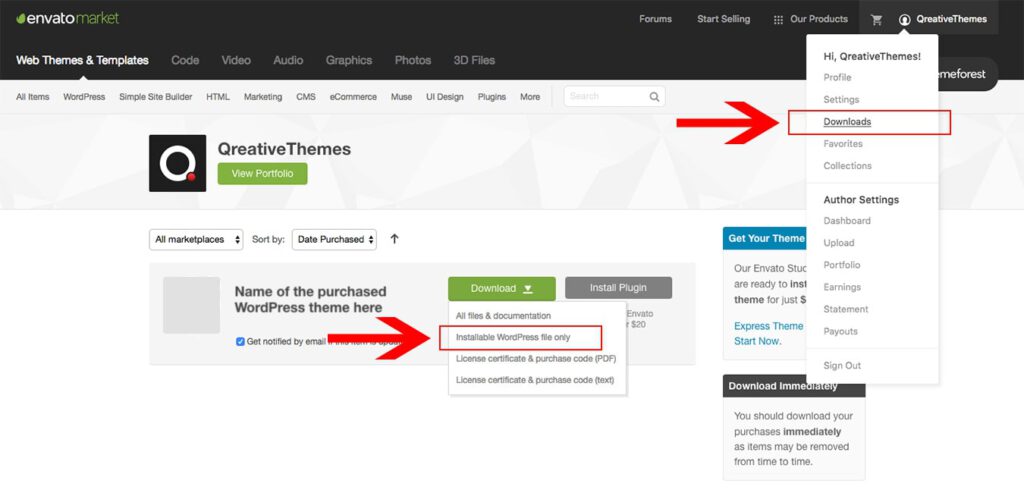Click the eCommerce category link

353,97
